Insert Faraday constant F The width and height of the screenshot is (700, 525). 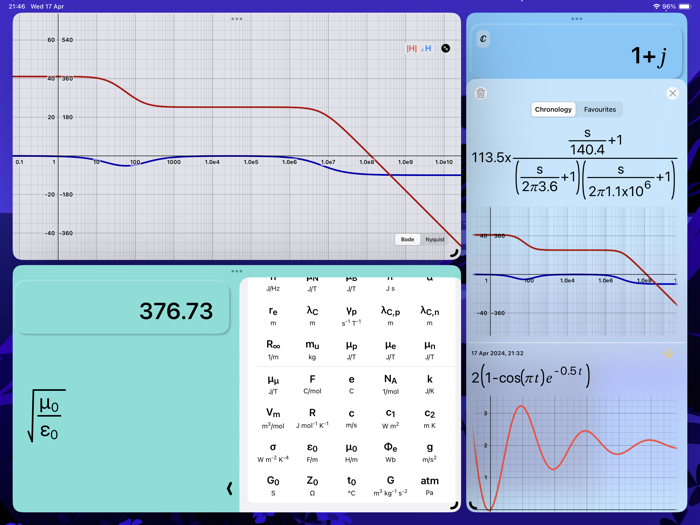coord(312,384)
